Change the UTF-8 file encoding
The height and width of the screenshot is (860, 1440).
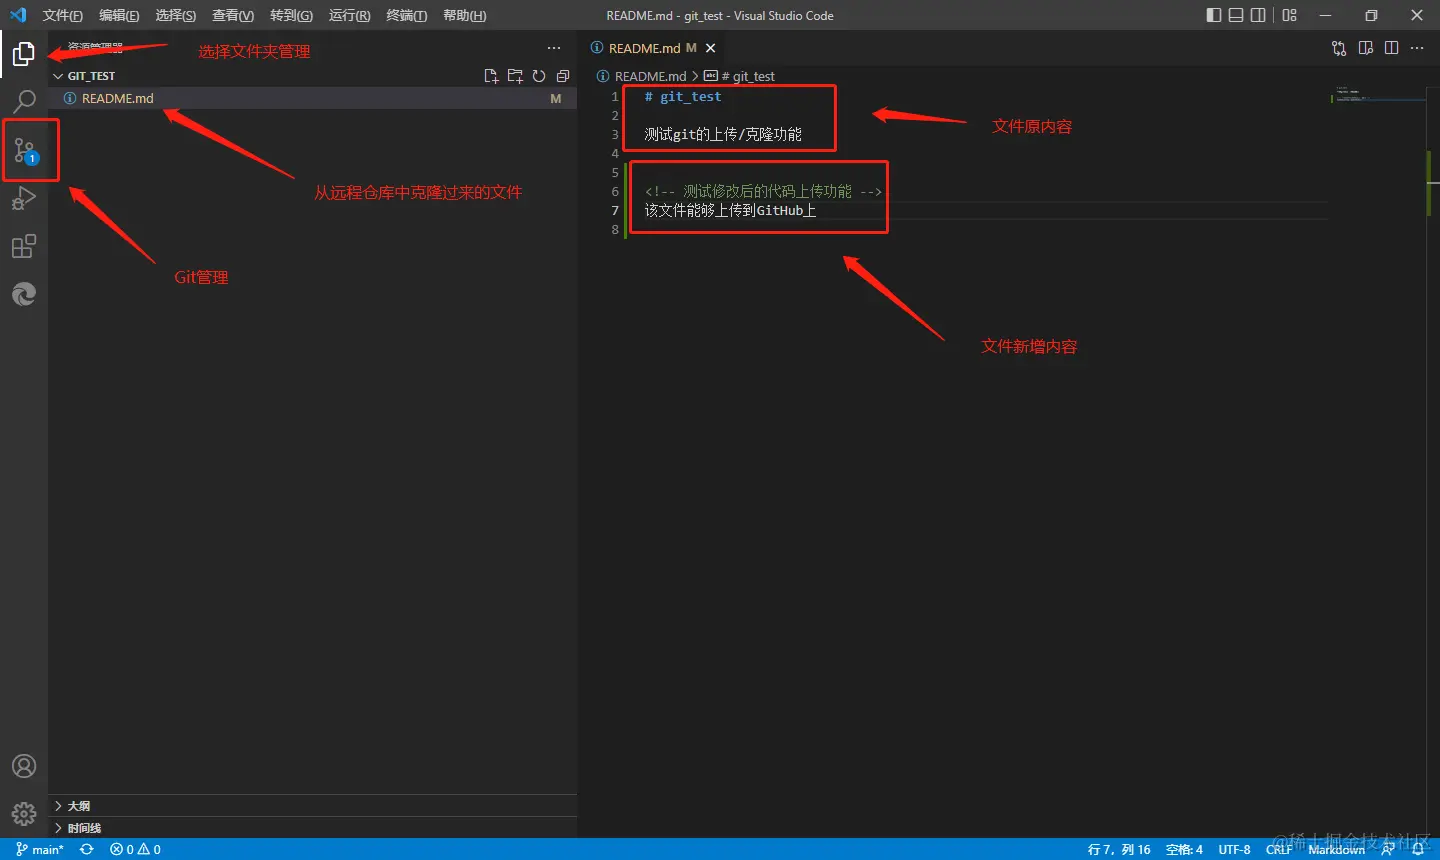coord(1234,849)
